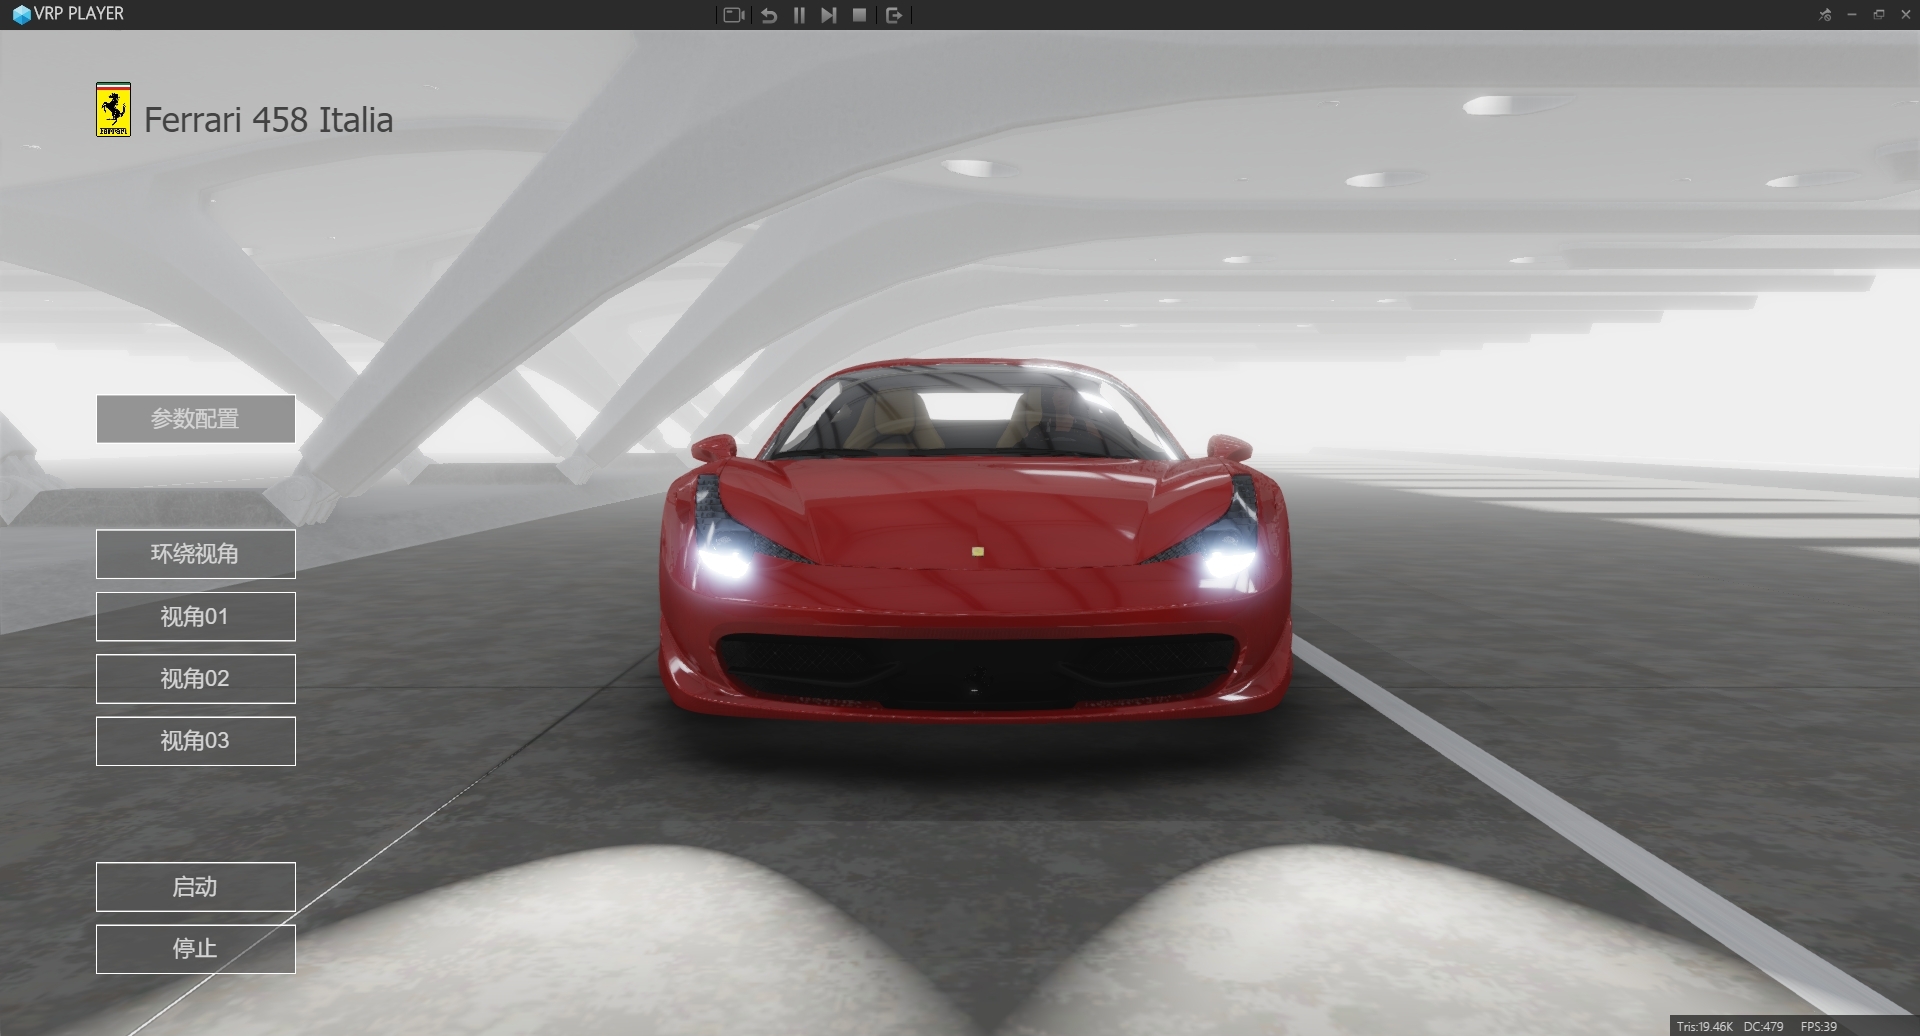Screen dimensions: 1920x1036
Task: Click the camera record icon in toolbar
Action: 733,15
